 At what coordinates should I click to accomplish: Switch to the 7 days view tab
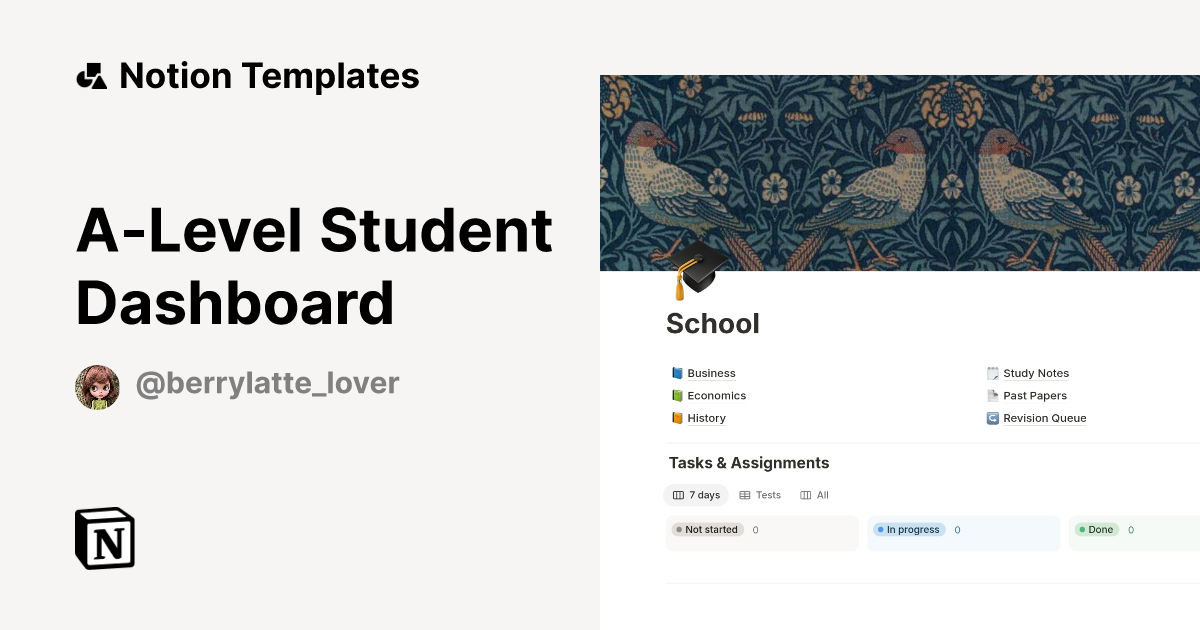point(696,495)
